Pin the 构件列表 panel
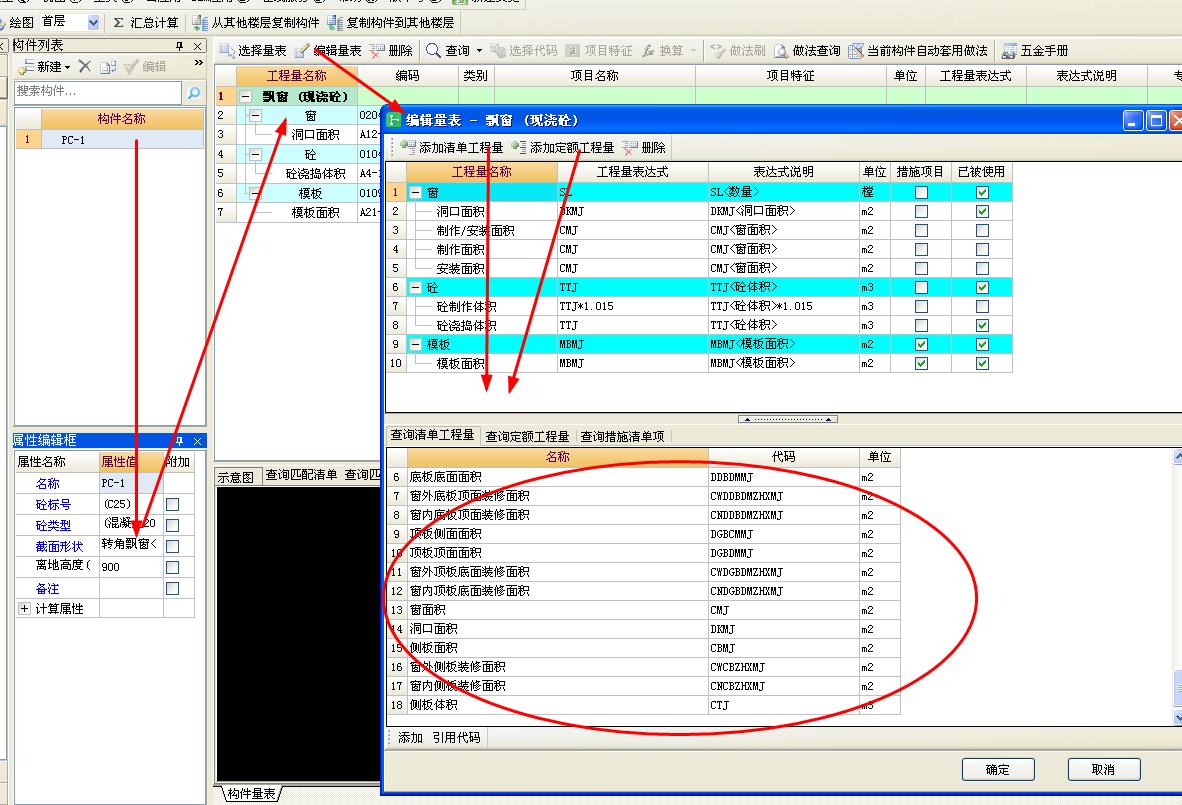1182x805 pixels. tap(179, 46)
